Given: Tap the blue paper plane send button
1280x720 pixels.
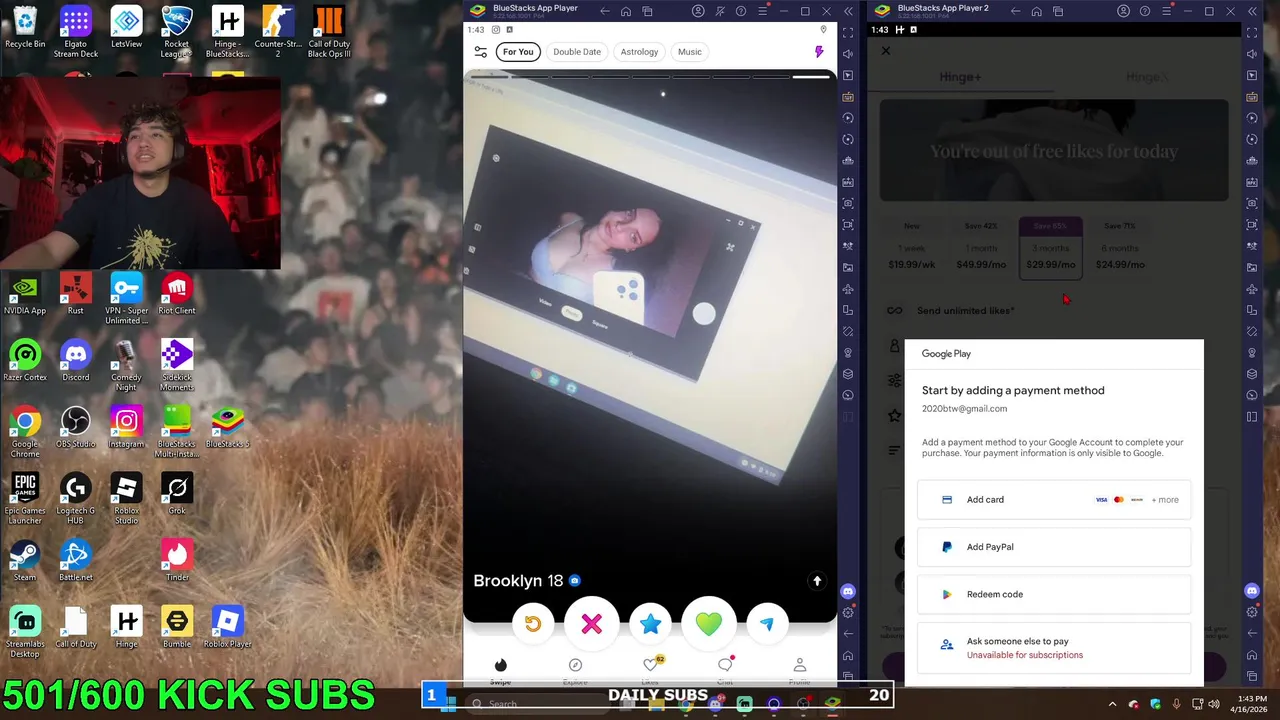Looking at the screenshot, I should pos(767,624).
